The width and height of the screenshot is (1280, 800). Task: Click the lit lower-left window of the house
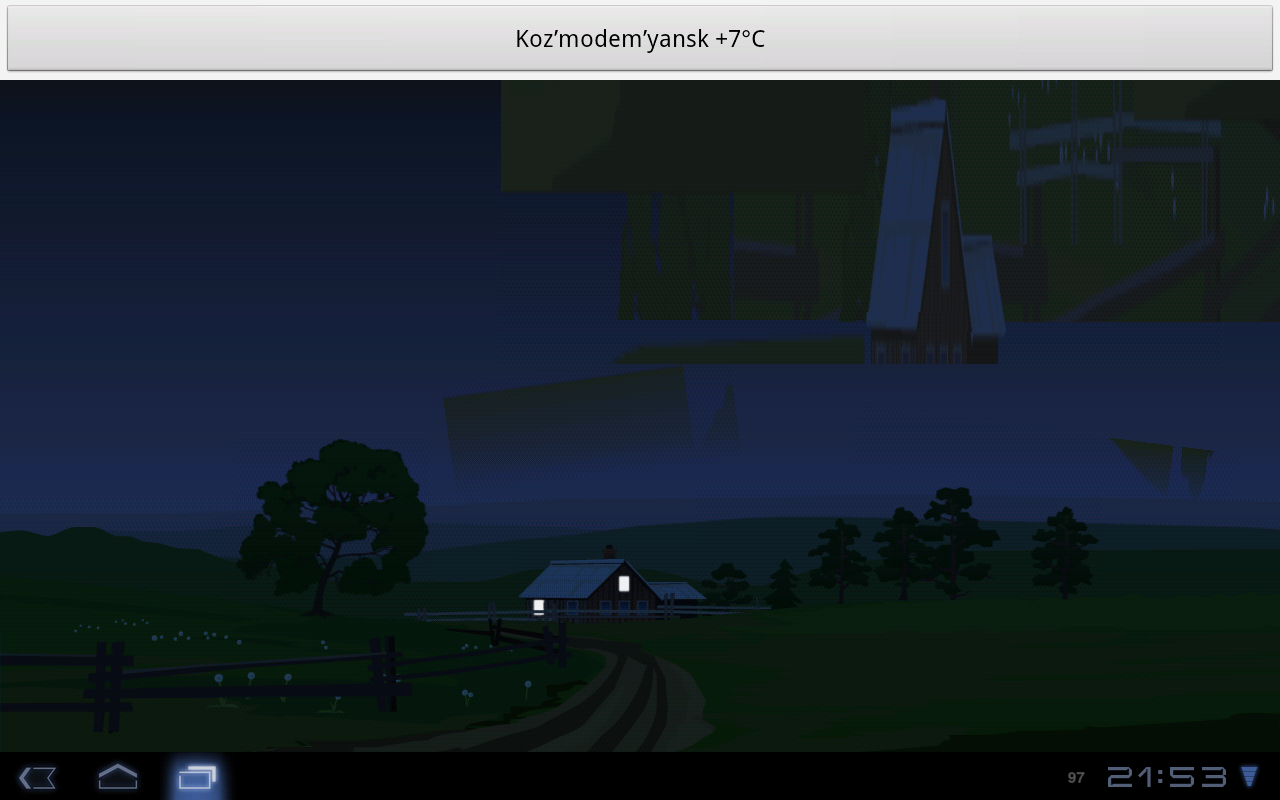tap(538, 605)
